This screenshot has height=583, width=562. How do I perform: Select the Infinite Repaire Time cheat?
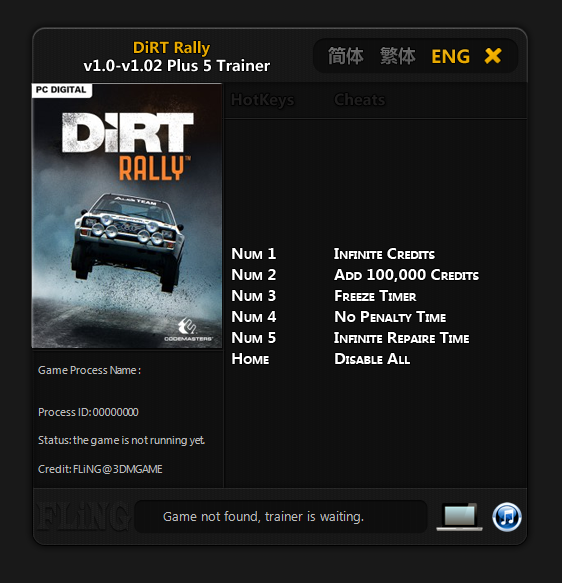pos(401,338)
